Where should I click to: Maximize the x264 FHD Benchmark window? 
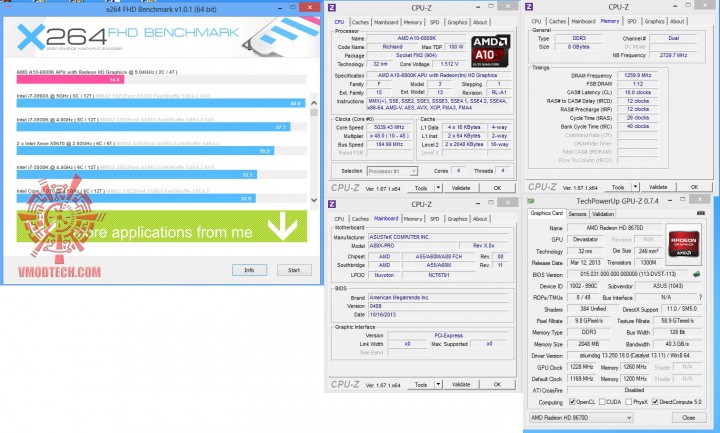292,7
